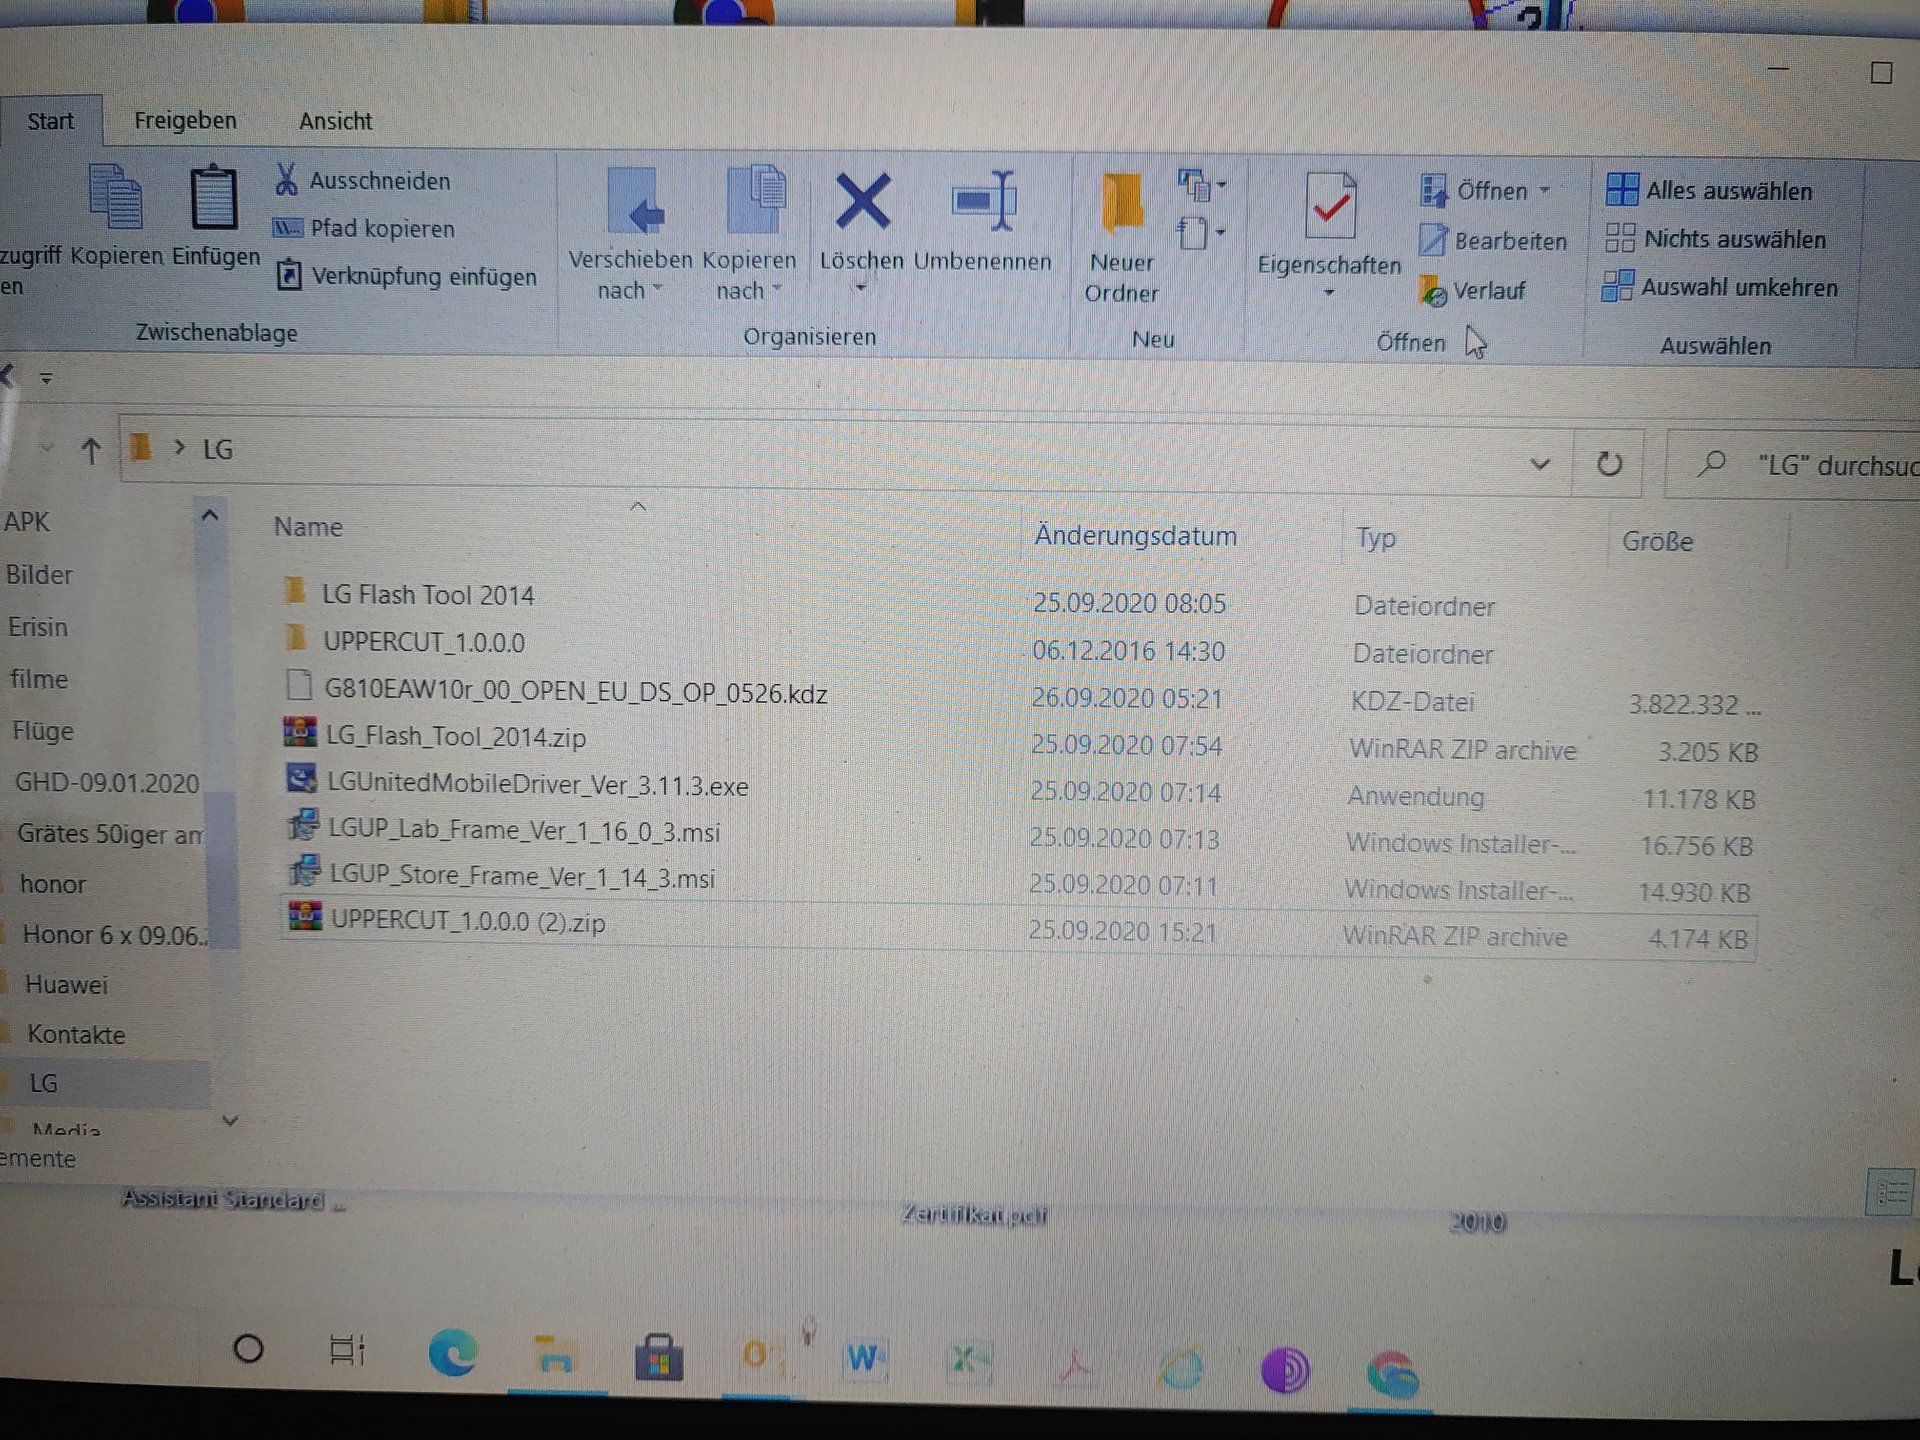The image size is (1920, 1440).
Task: Click the Kopieren clipboard icon
Action: click(x=116, y=197)
